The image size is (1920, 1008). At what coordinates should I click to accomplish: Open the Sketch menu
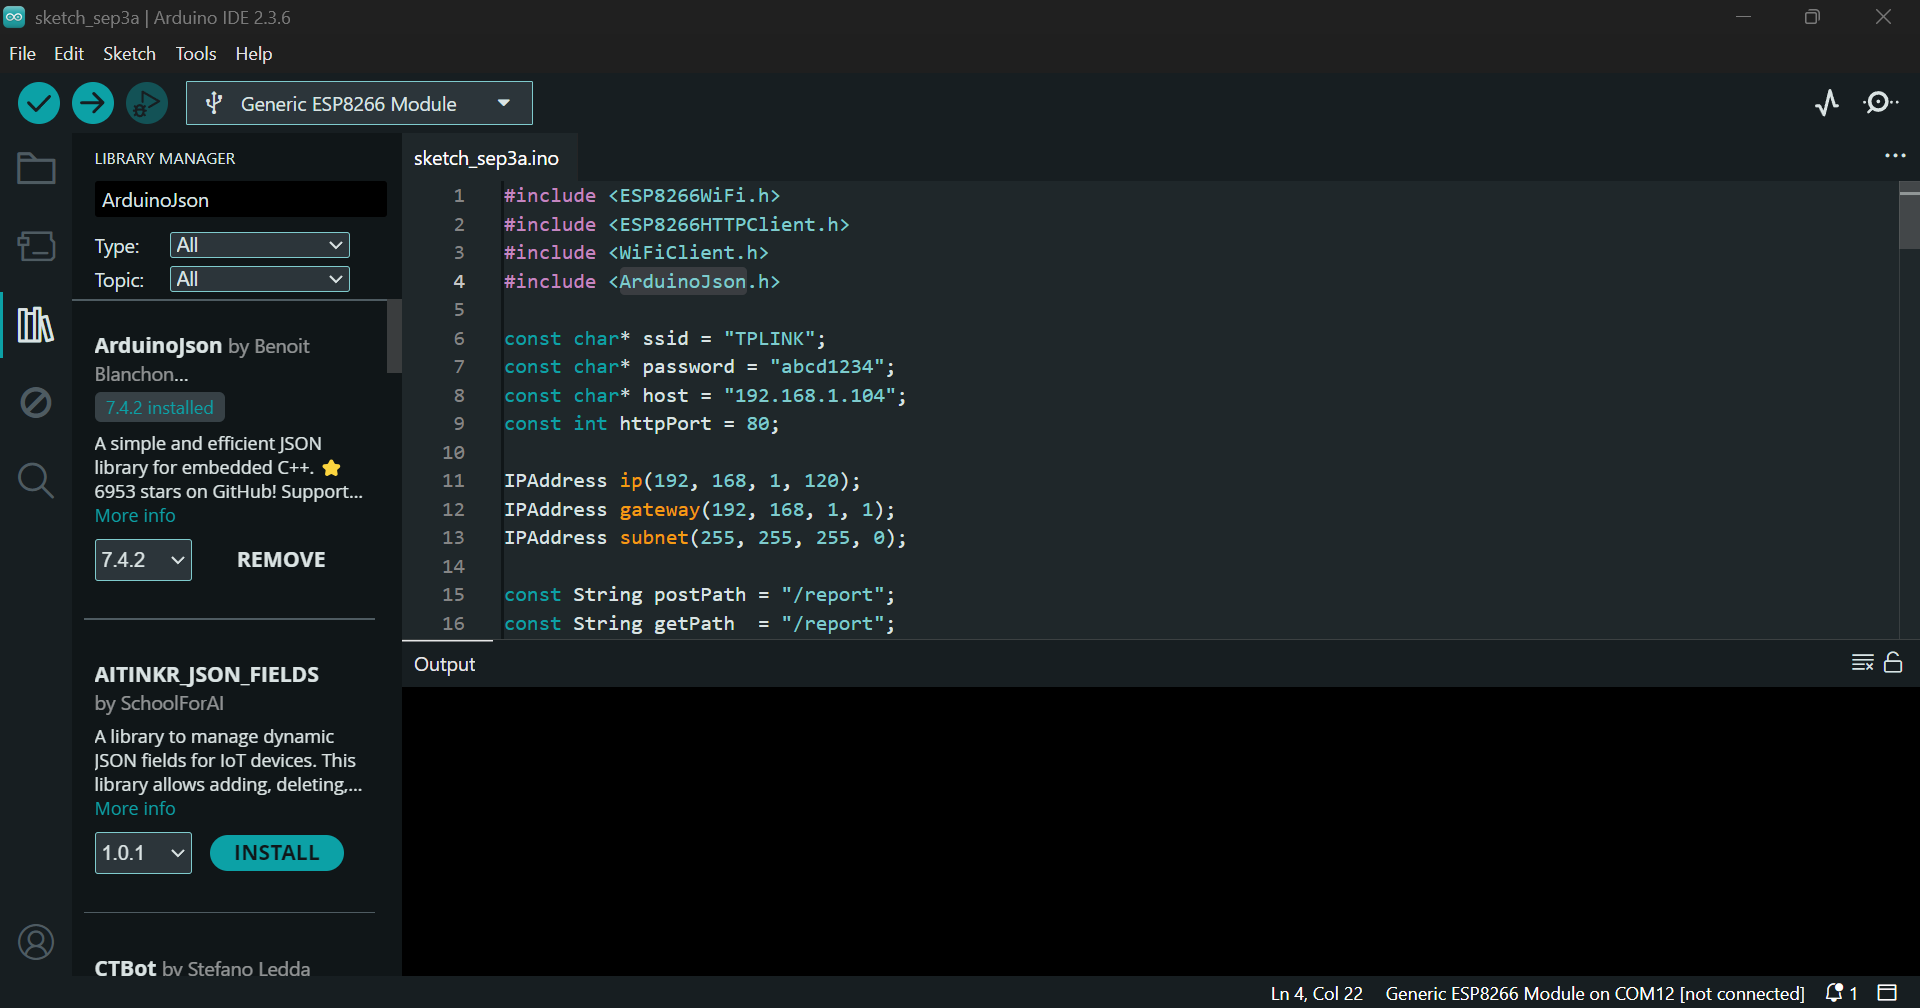[129, 54]
